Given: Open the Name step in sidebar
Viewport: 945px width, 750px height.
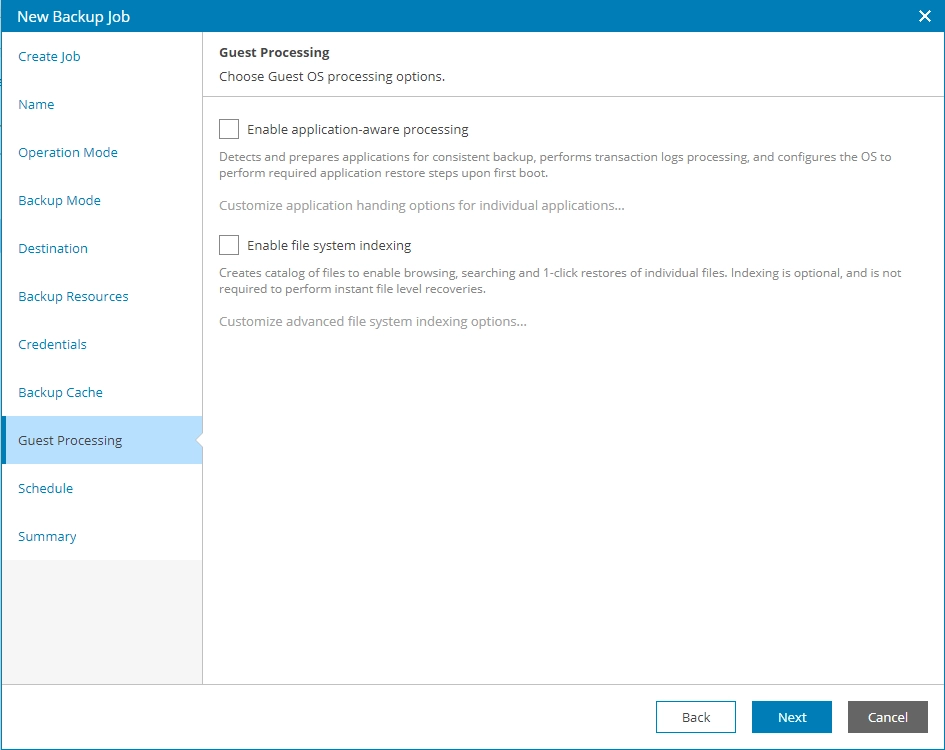Looking at the screenshot, I should point(36,104).
